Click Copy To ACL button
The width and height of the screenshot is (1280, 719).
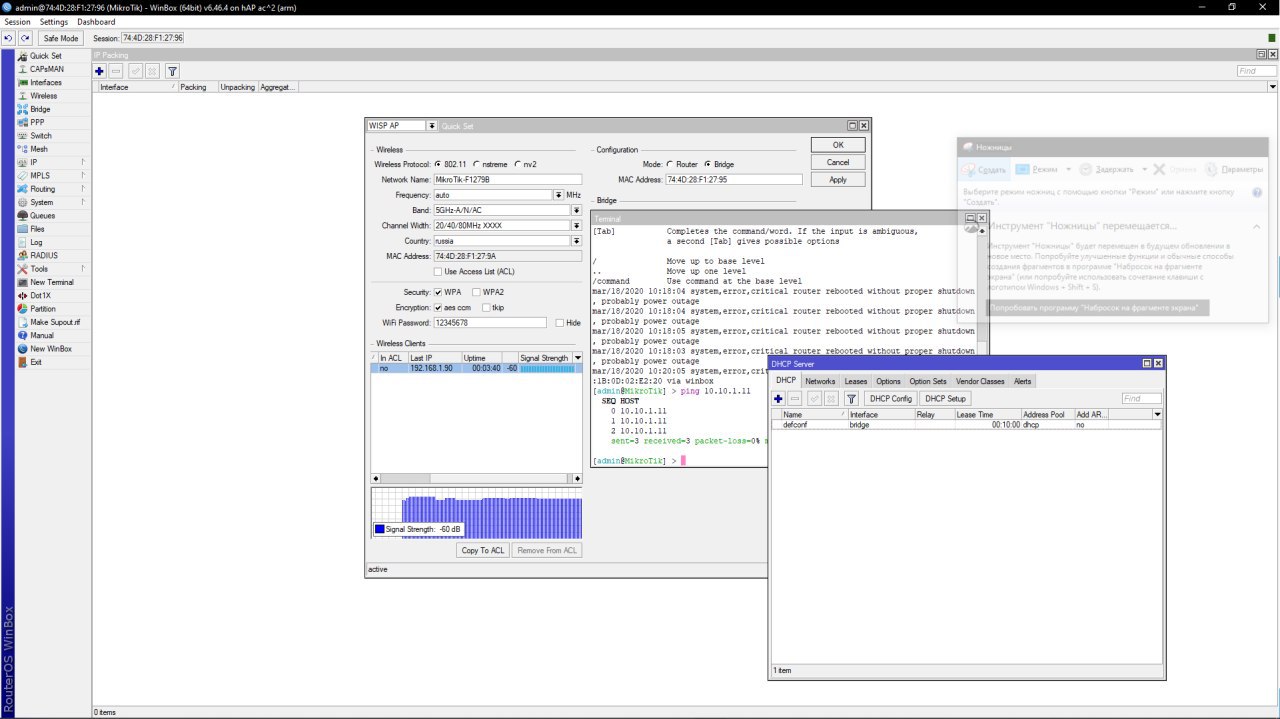(483, 550)
